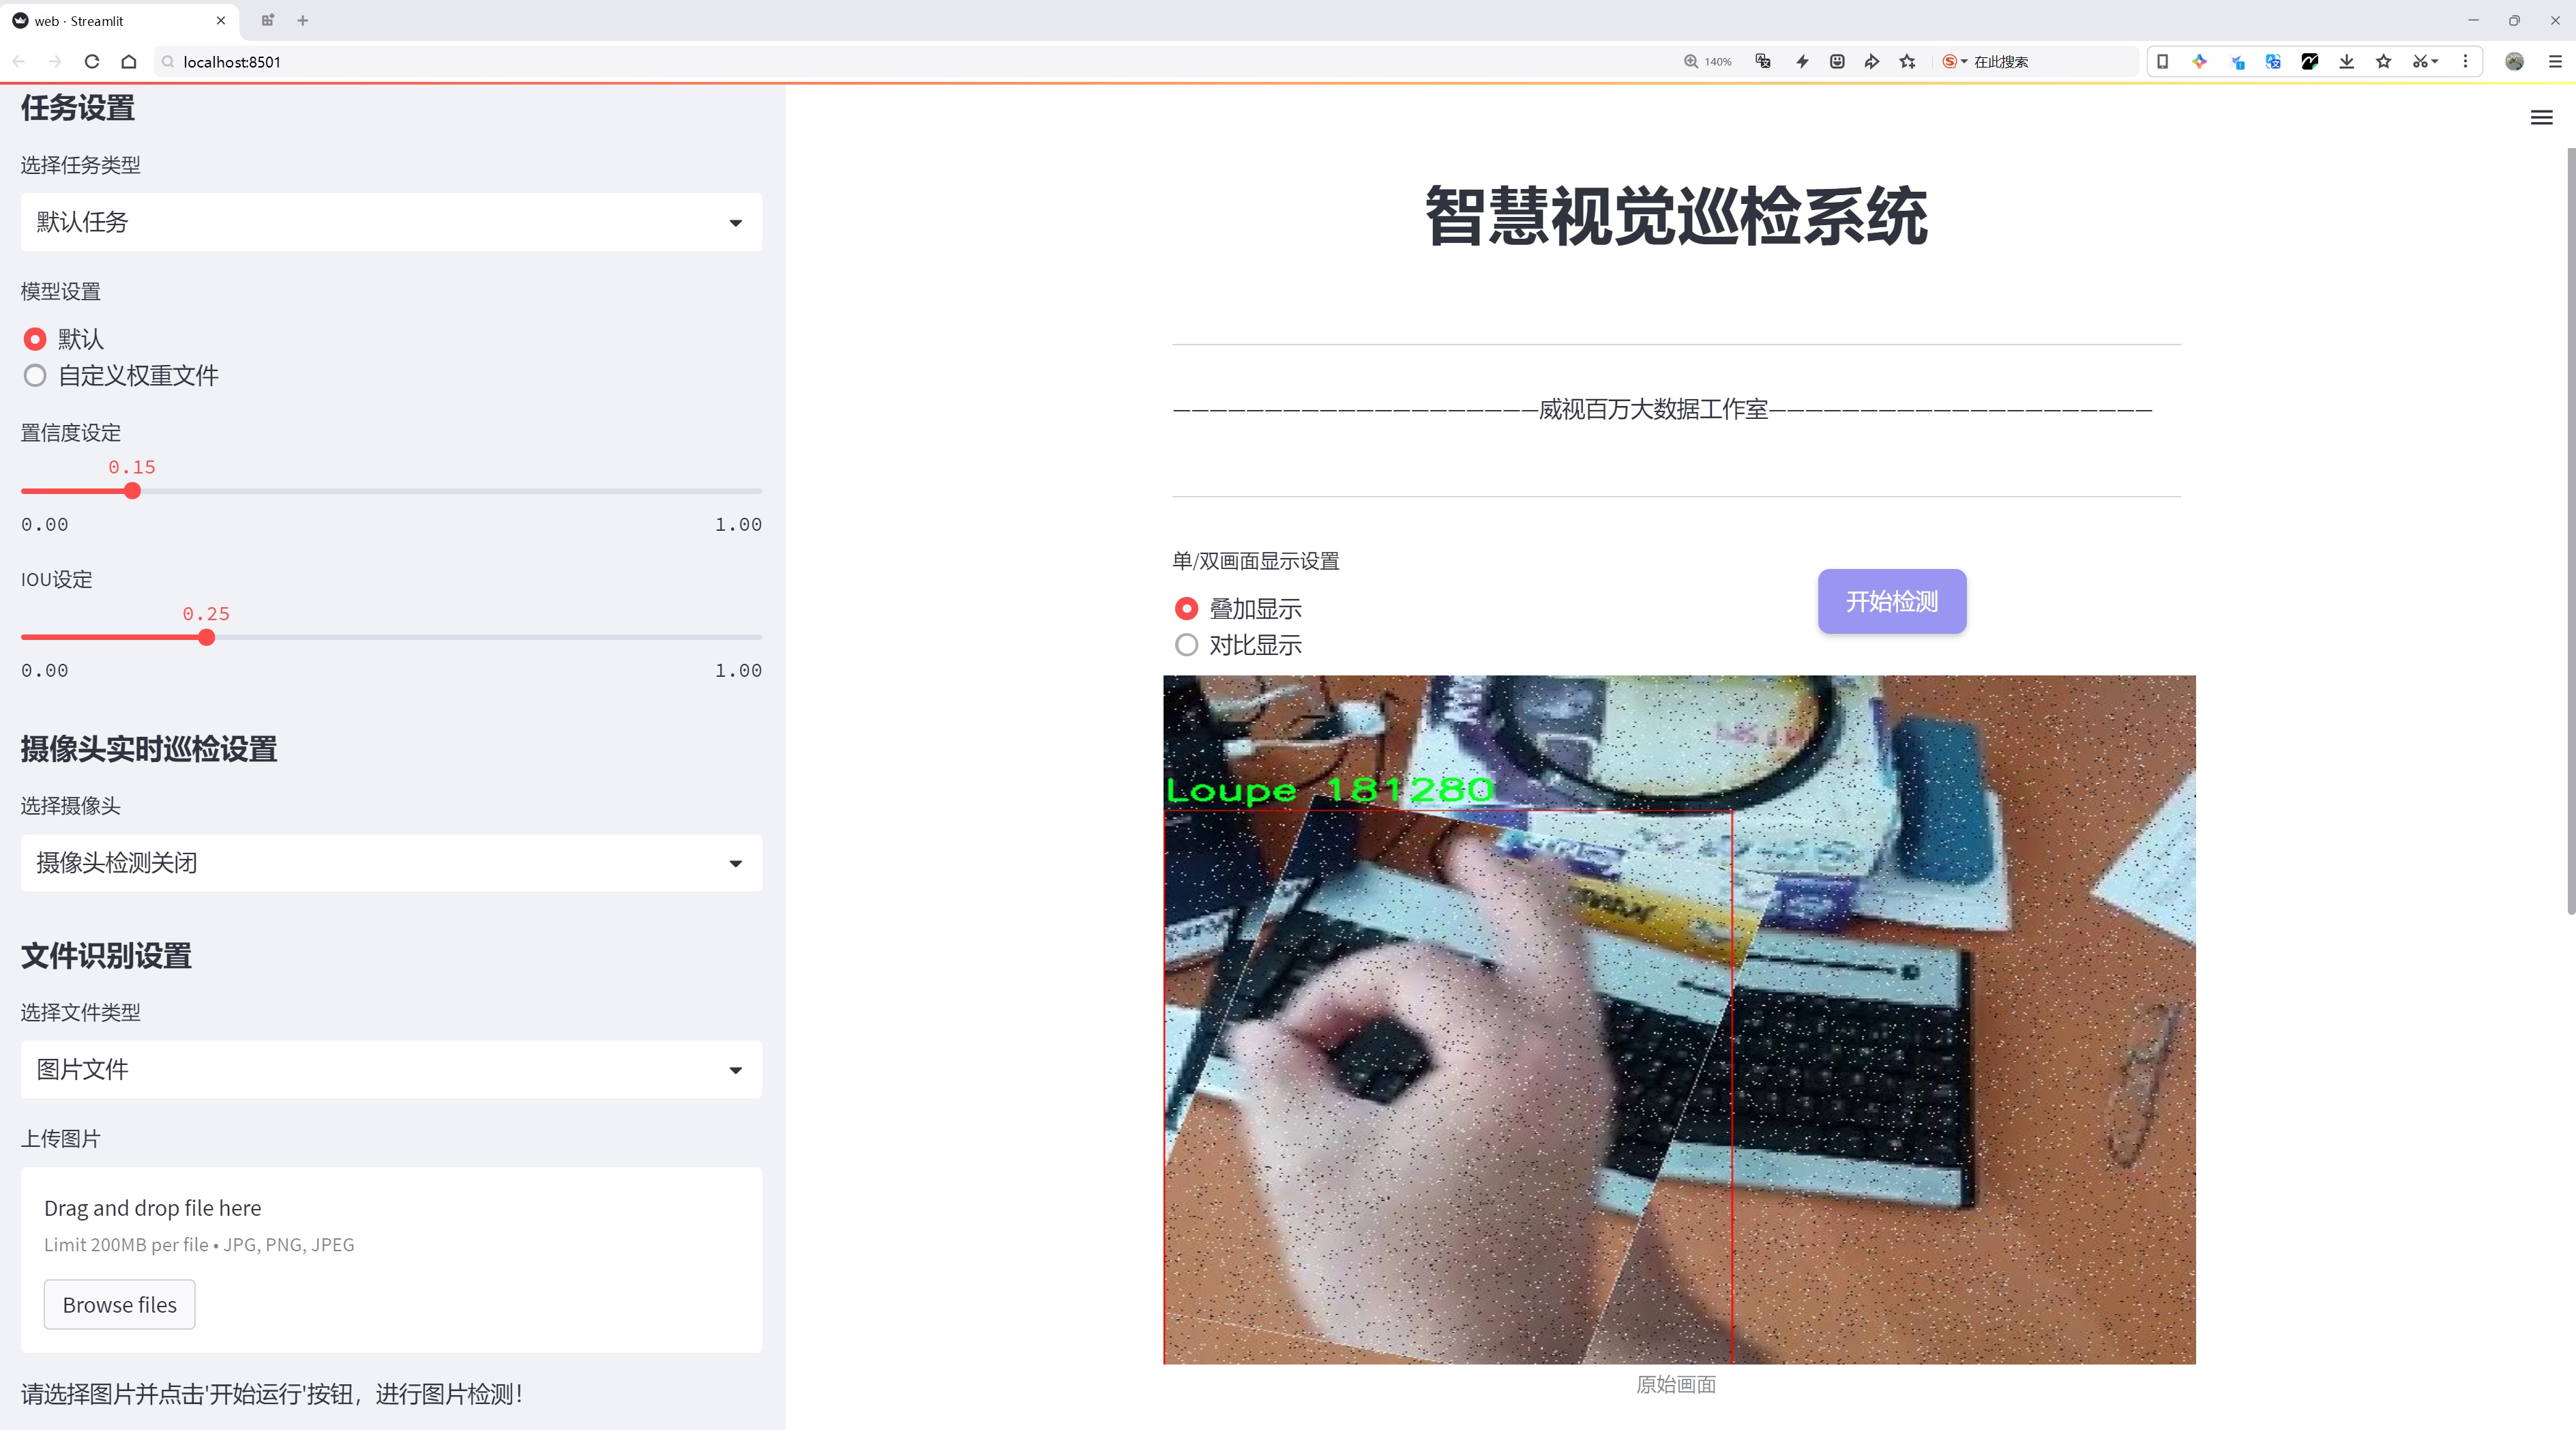Click the 文件识别设置 heading

pos(106,956)
